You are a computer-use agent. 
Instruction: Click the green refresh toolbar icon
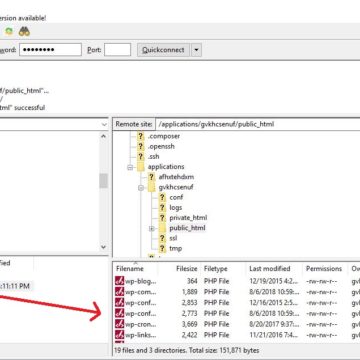pyautogui.click(x=9, y=32)
